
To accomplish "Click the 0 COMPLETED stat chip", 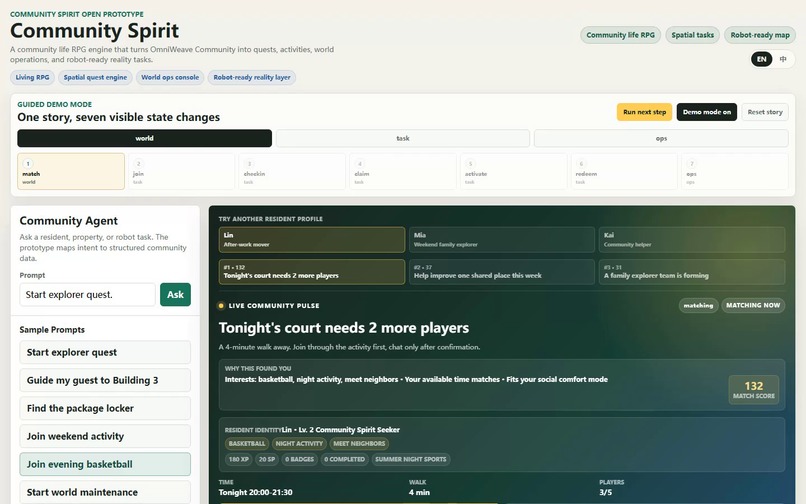I will (x=344, y=459).
